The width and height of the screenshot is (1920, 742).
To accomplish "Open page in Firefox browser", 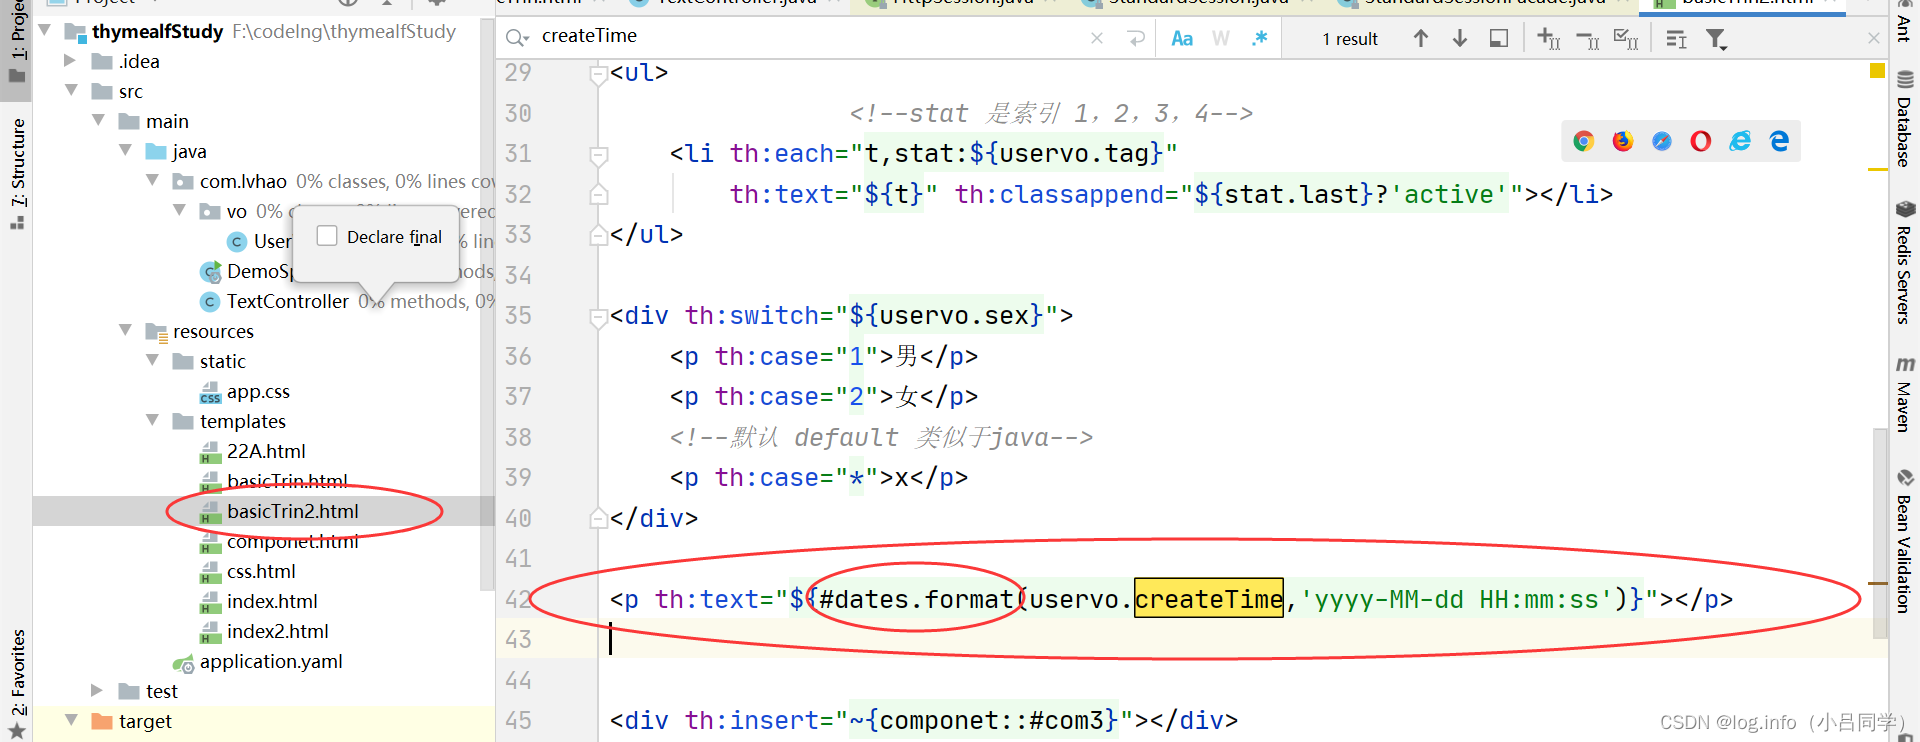I will coord(1622,141).
